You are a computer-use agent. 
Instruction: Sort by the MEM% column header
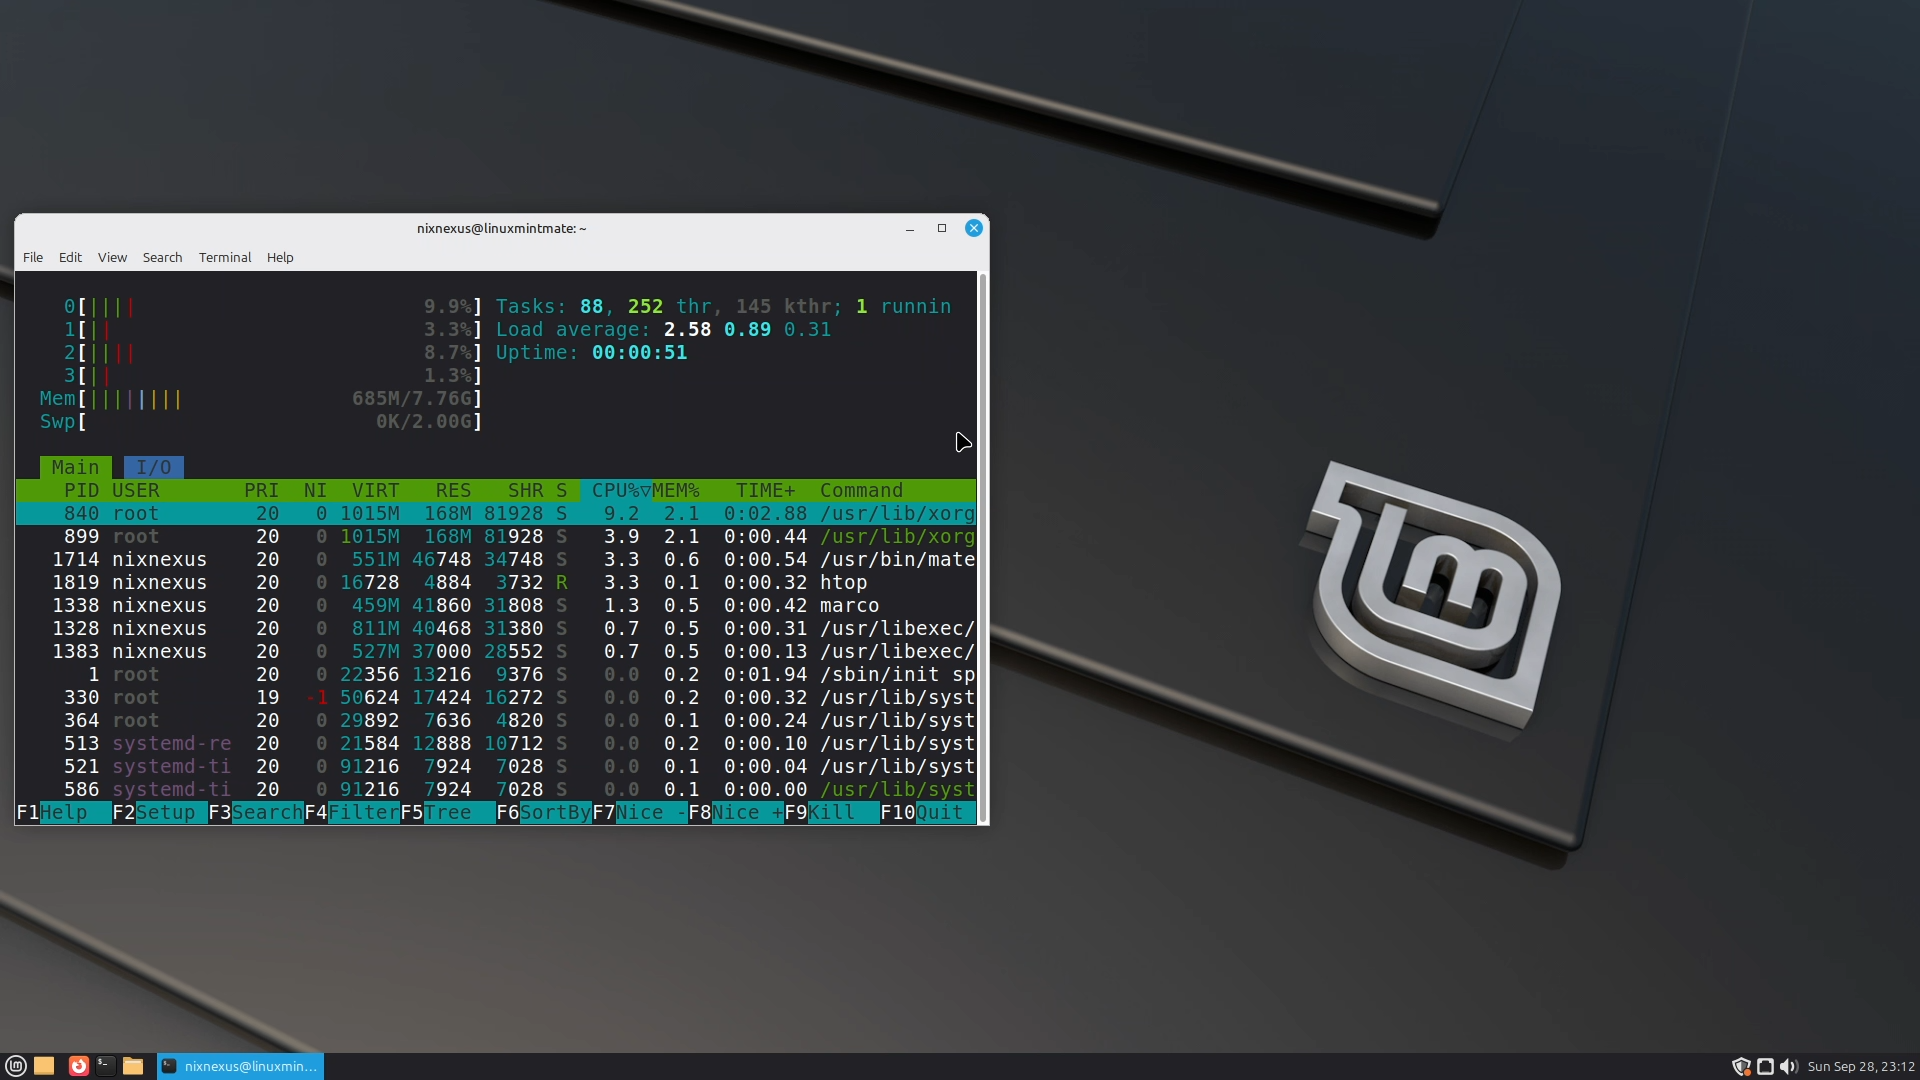[676, 490]
